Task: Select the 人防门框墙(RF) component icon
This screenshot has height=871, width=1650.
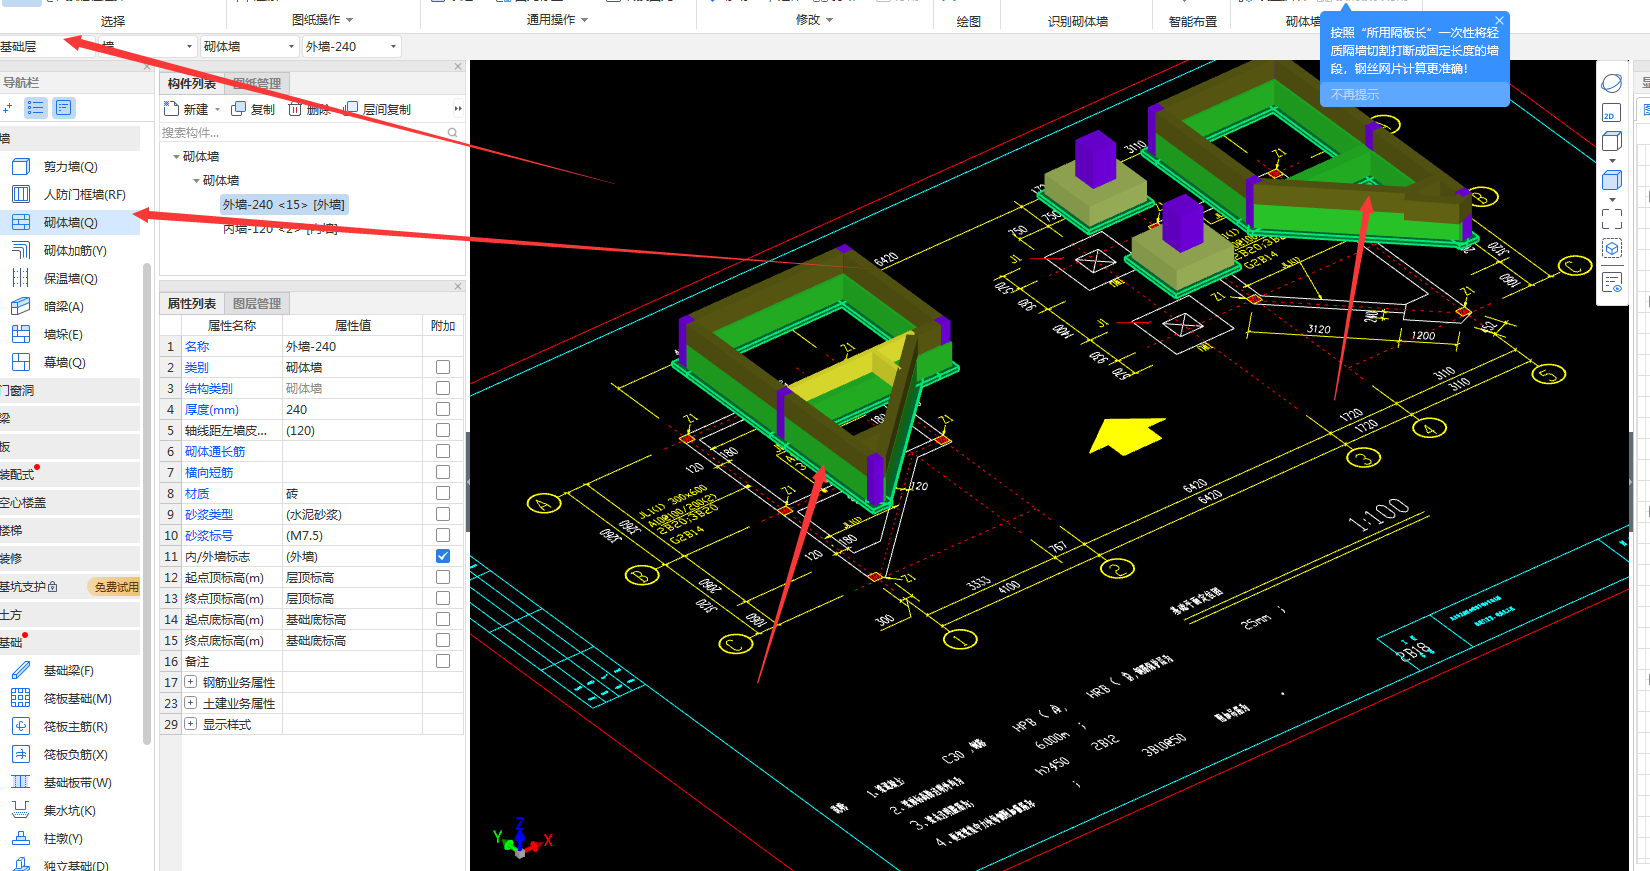Action: 21,195
